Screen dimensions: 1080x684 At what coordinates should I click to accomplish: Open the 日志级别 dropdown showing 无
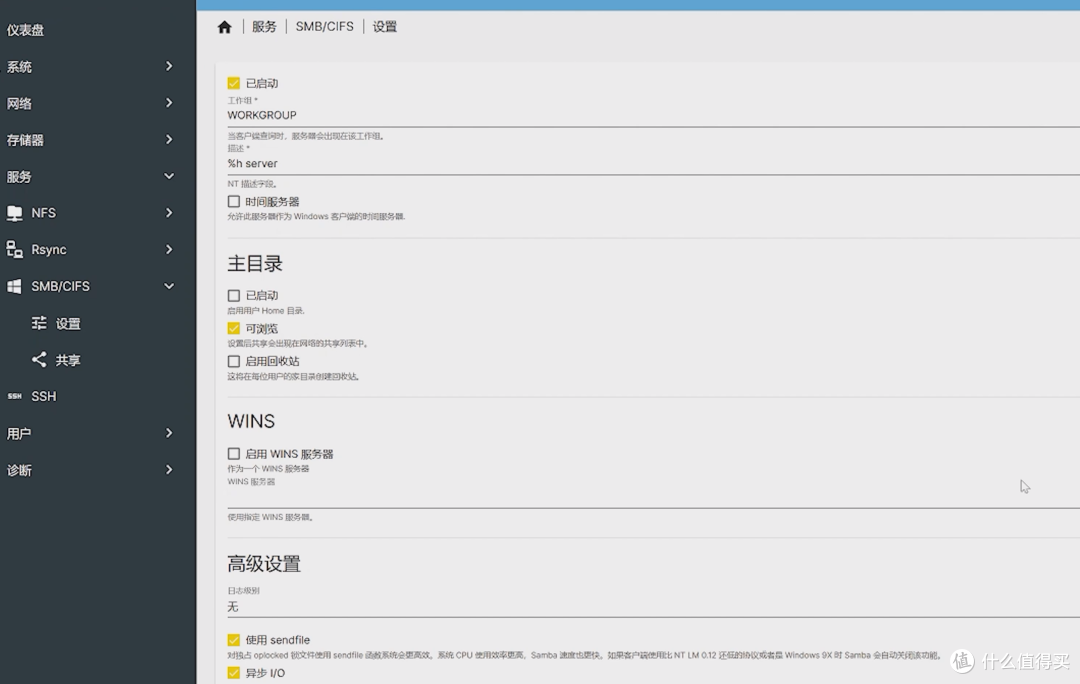click(653, 607)
